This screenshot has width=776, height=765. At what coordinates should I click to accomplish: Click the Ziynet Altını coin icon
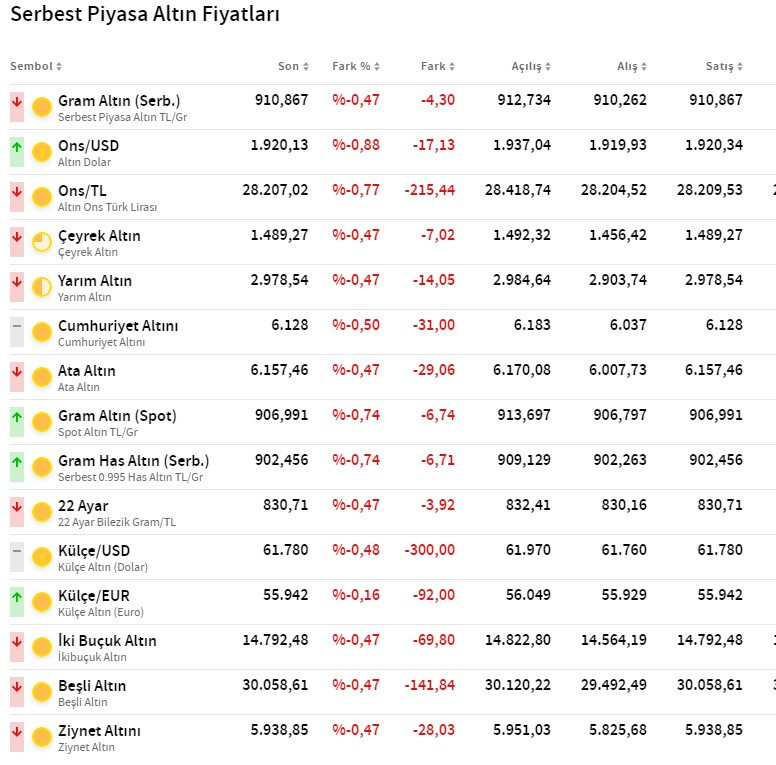pos(42,738)
